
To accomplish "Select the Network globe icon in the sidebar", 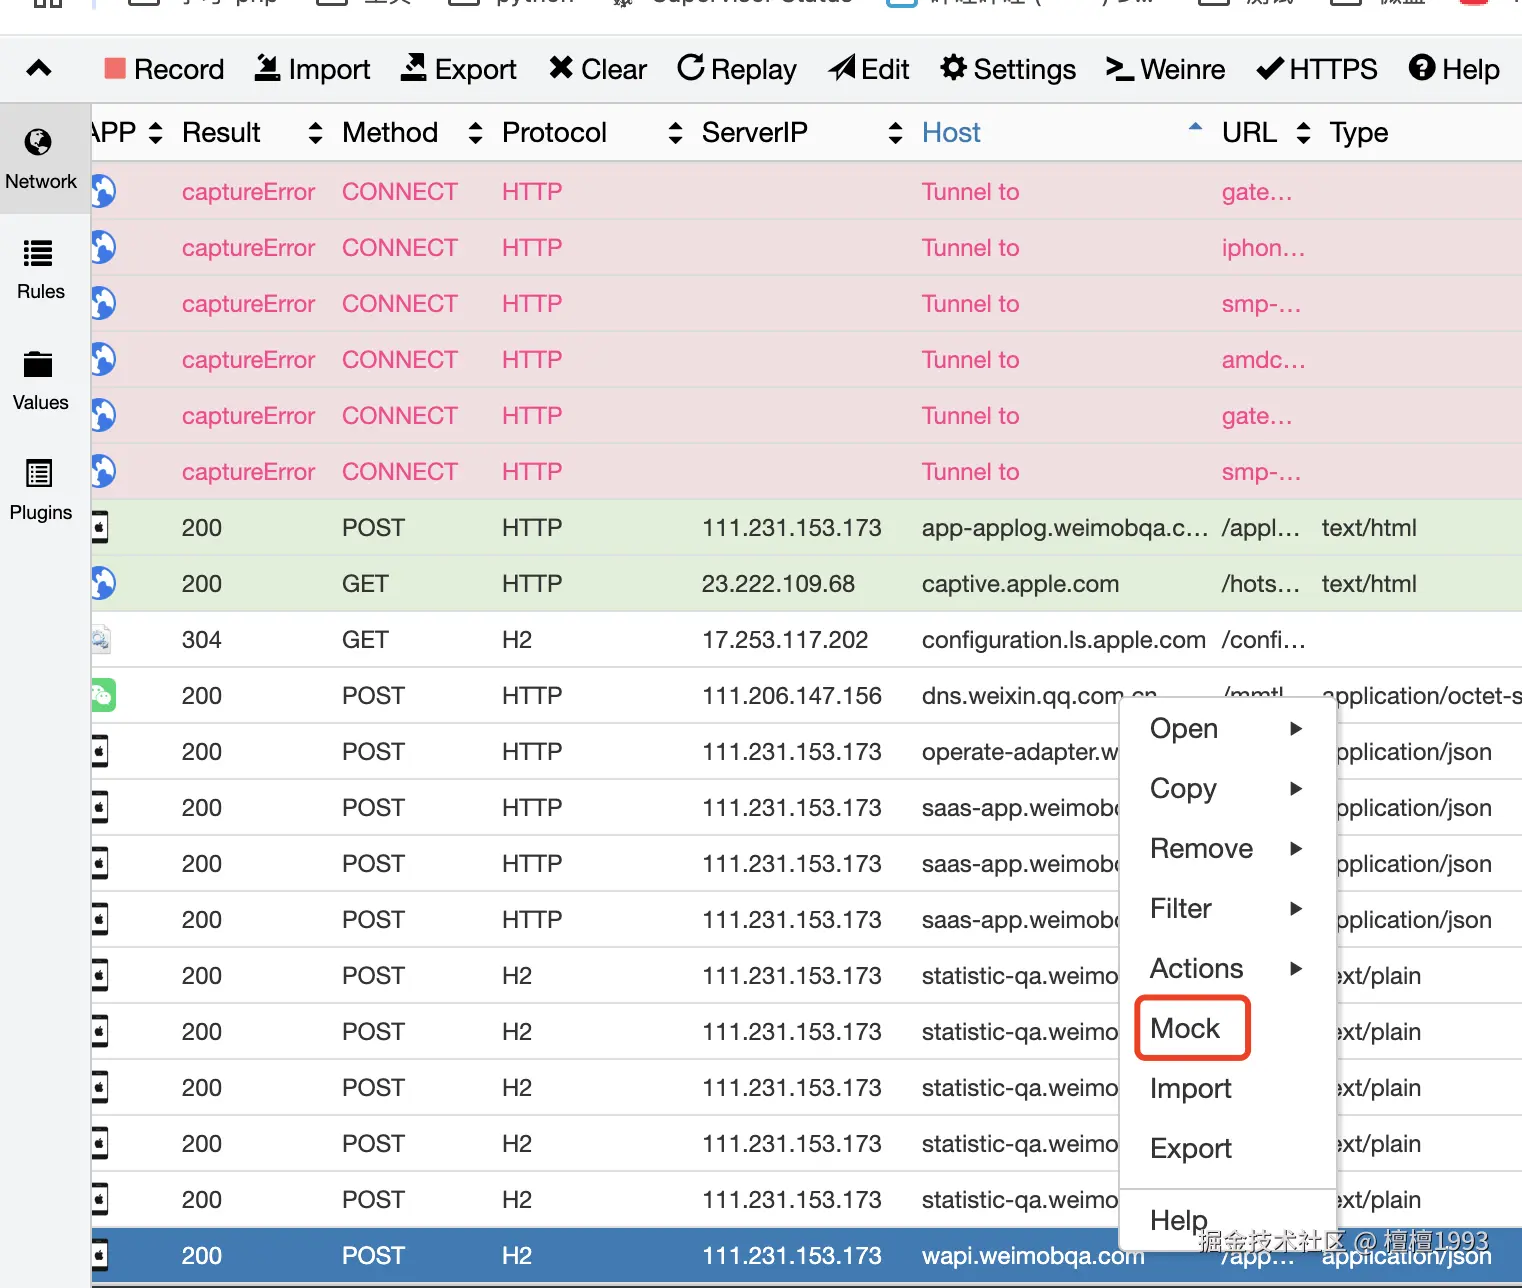I will click(x=38, y=142).
